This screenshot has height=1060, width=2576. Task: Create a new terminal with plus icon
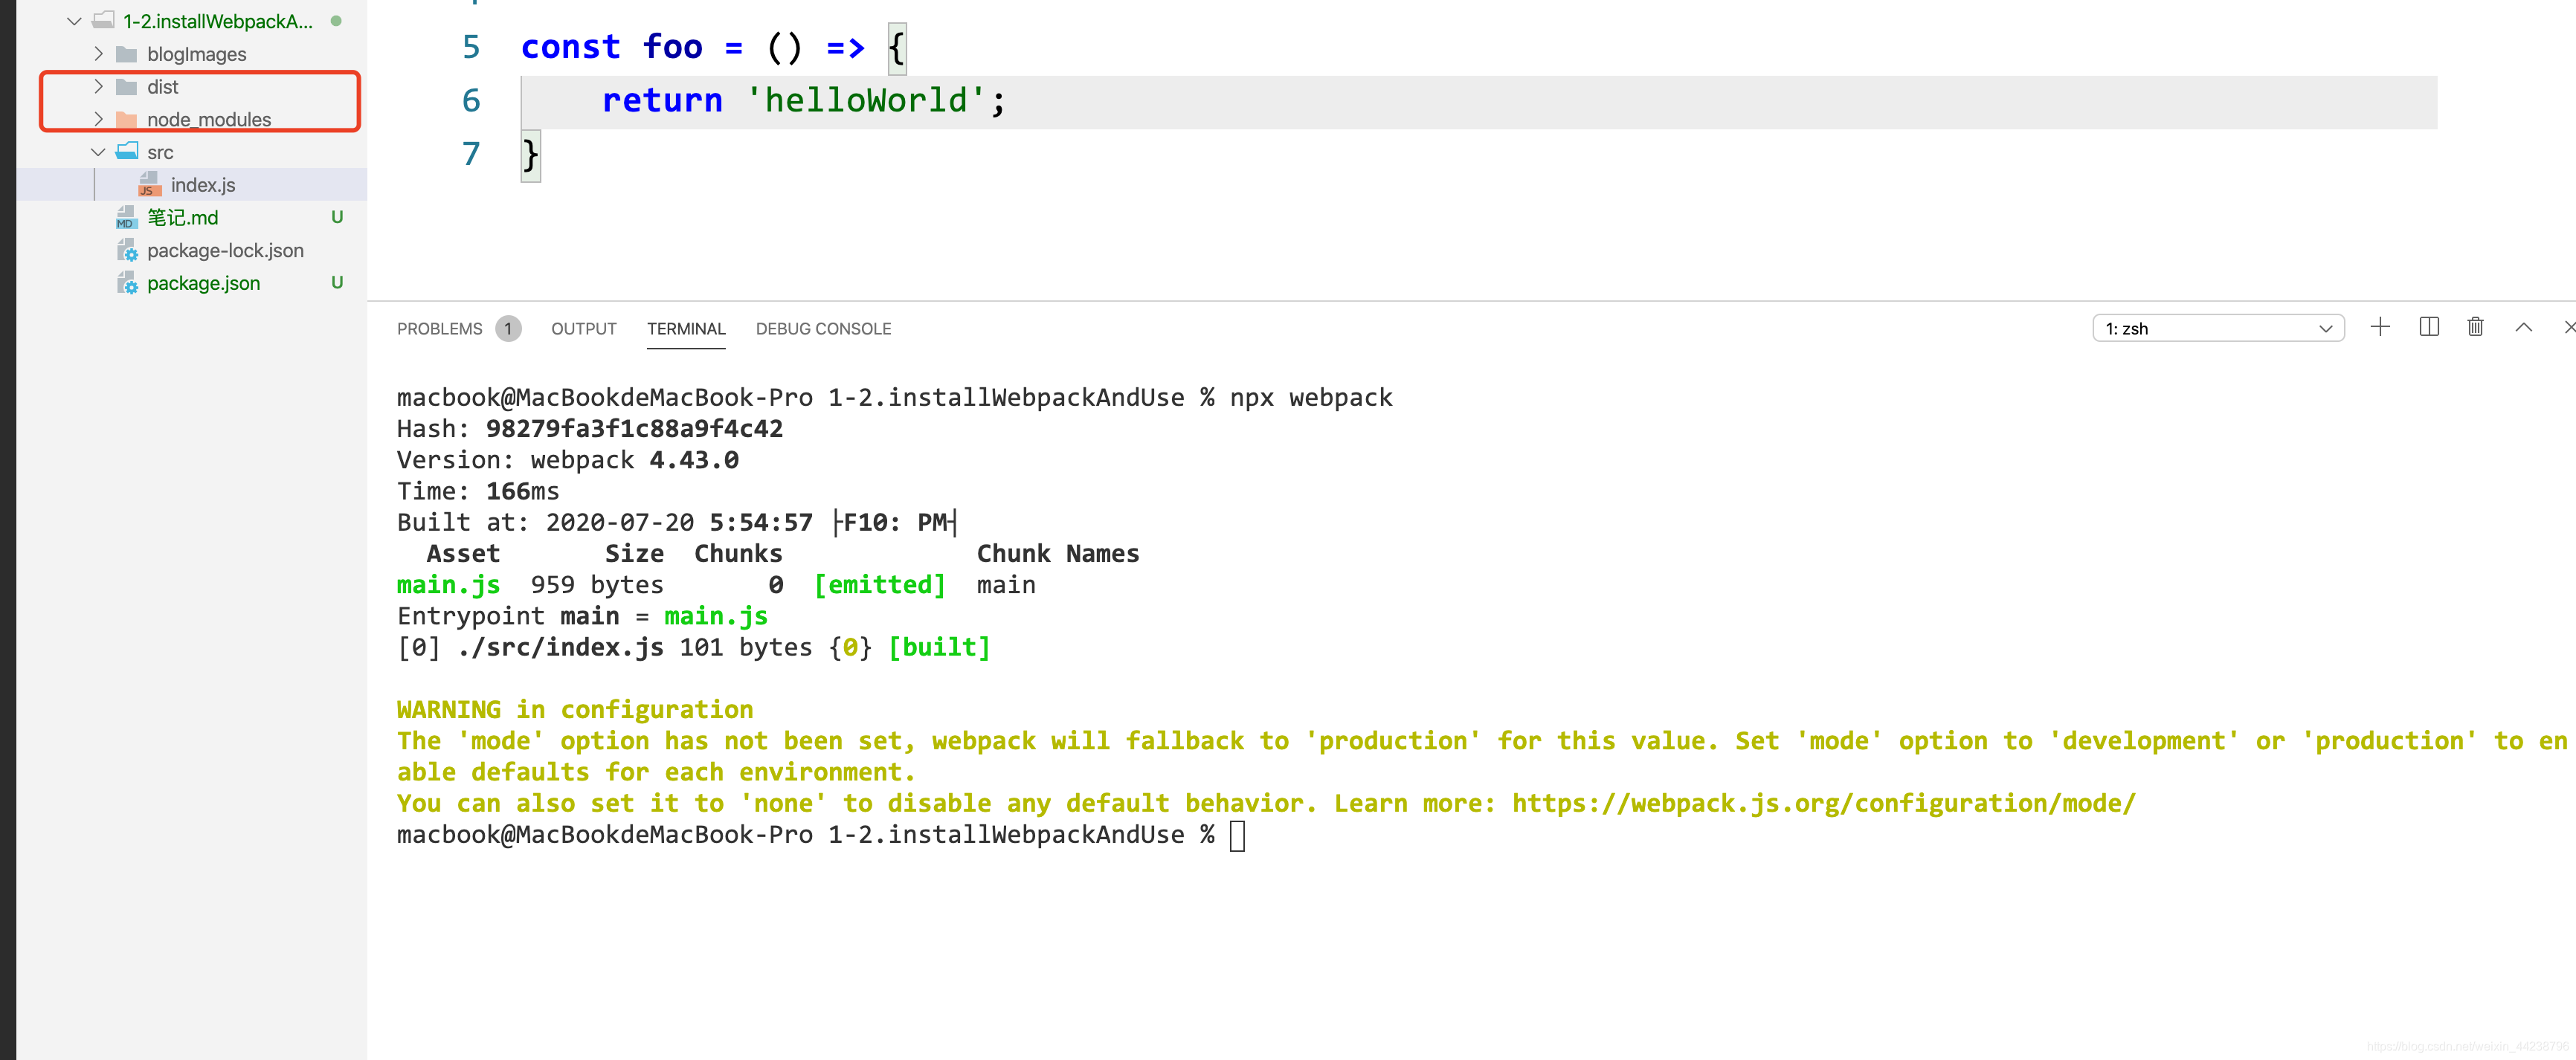tap(2380, 327)
